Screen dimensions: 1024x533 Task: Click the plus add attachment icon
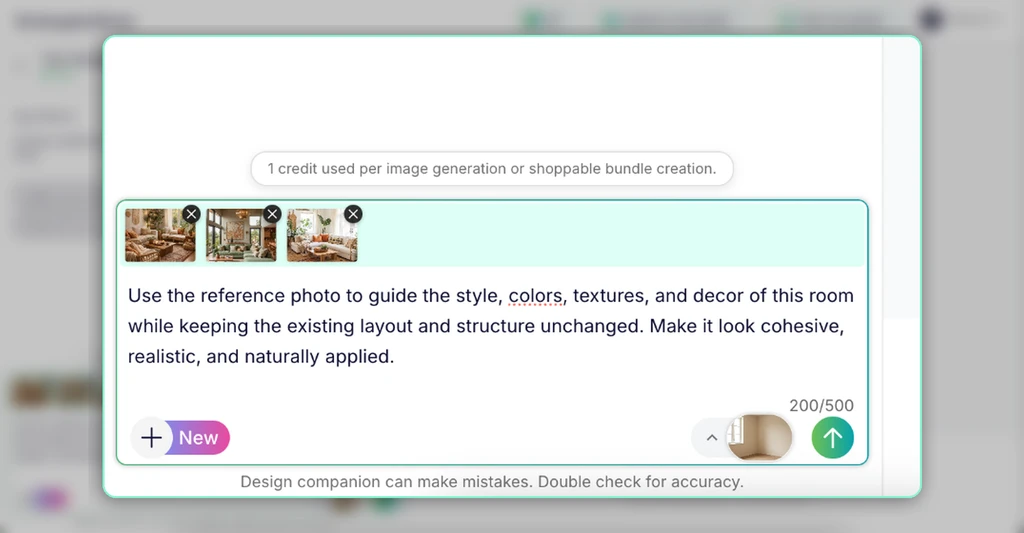click(152, 438)
